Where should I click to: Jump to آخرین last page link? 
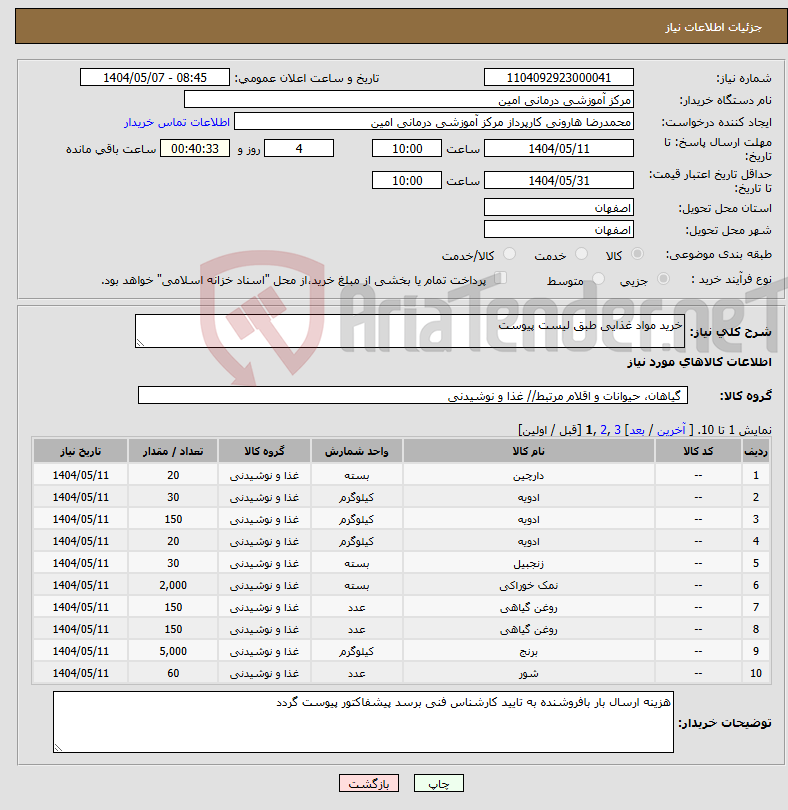pos(671,430)
